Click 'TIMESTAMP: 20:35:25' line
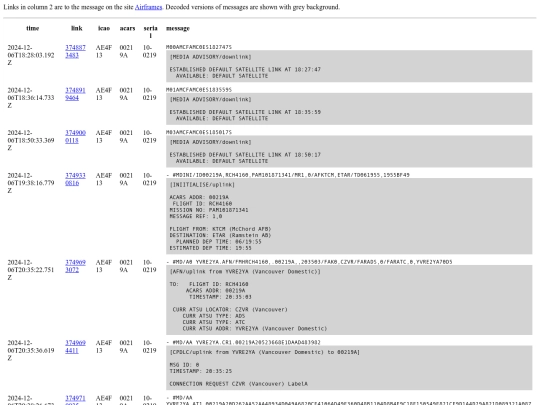This screenshot has height=405, width=540. 200,371
